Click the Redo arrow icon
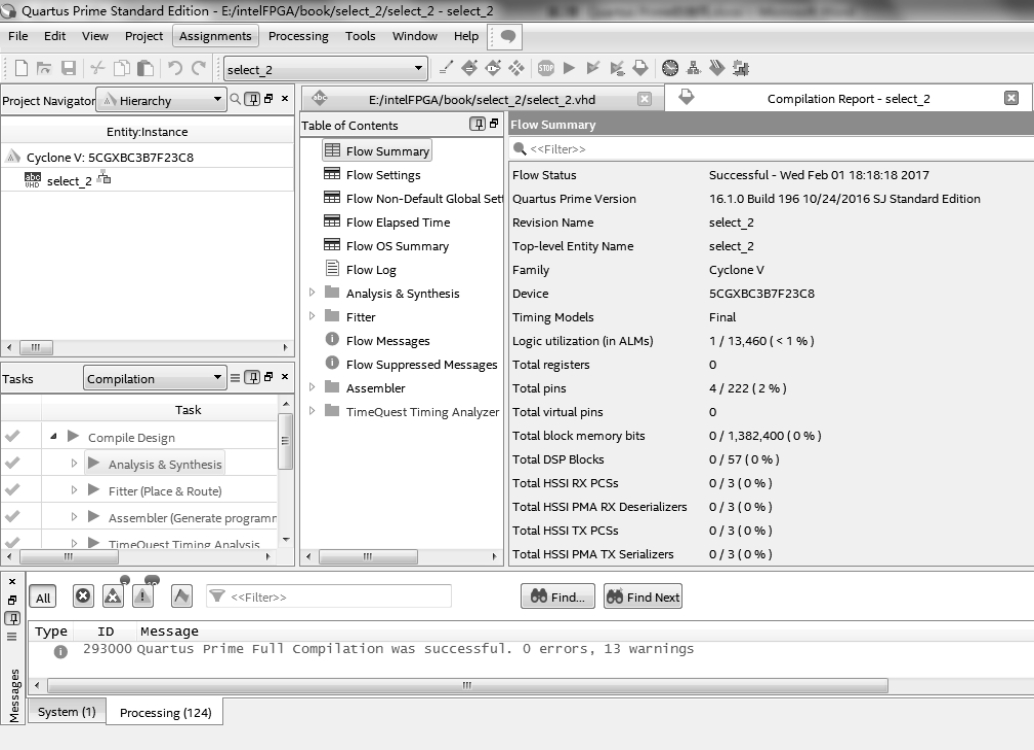The image size is (1034, 750). [x=198, y=68]
